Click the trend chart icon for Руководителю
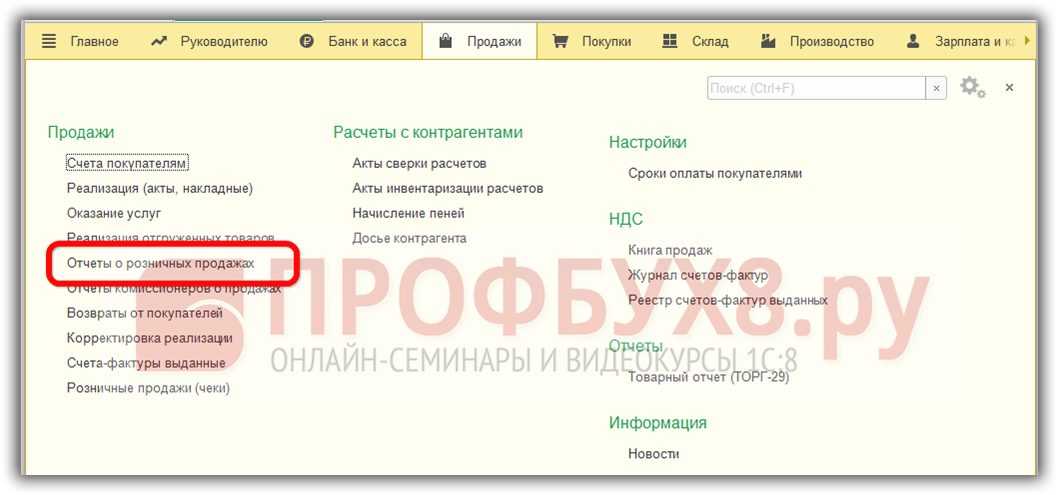The width and height of the screenshot is (1058, 495). pyautogui.click(x=159, y=42)
